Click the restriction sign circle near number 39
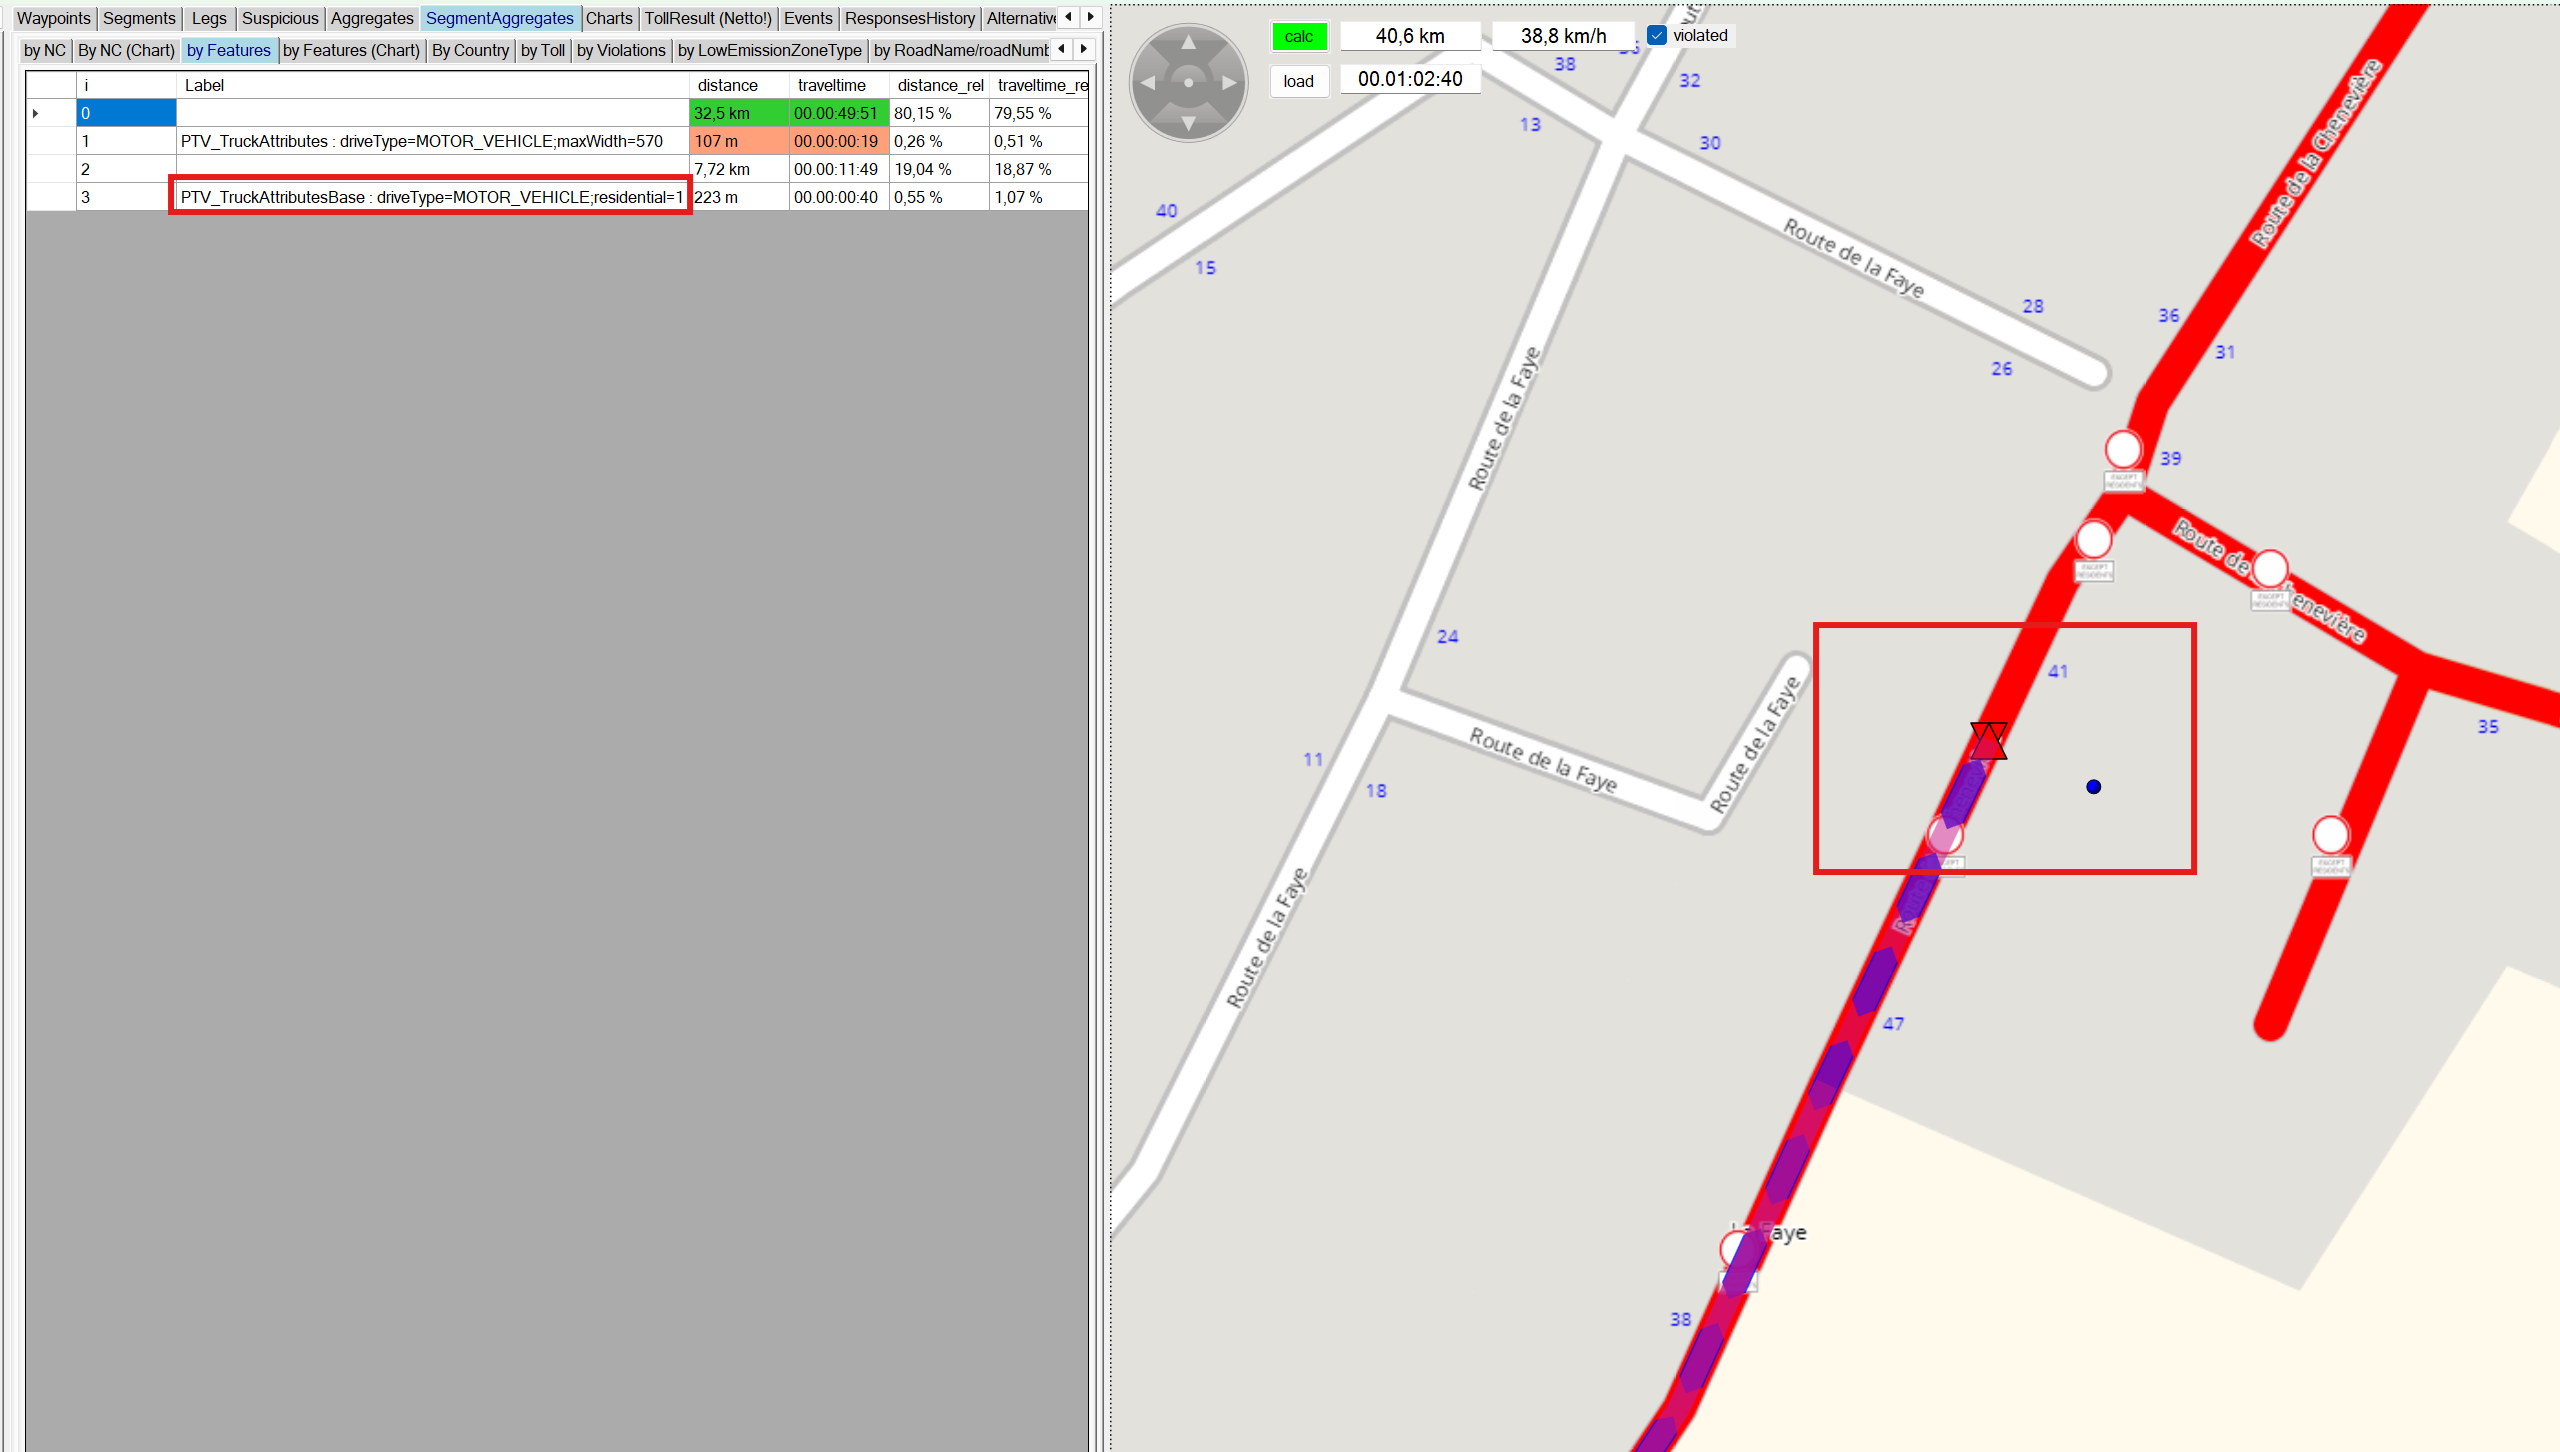Viewport: 2560px width, 1452px height. click(2123, 450)
